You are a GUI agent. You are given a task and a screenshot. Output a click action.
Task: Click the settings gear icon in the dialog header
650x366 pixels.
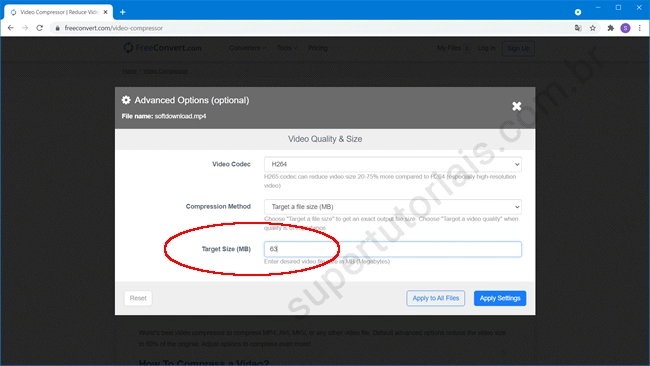coord(126,100)
